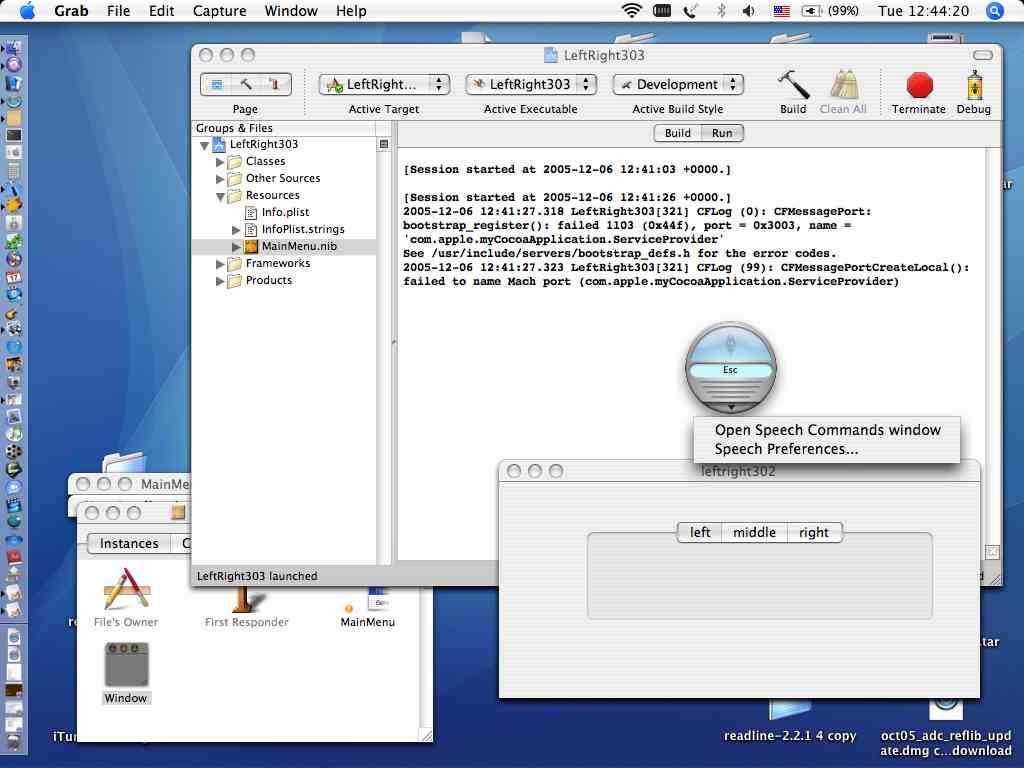Expand the Products folder
Screen dimensions: 1024x768
220,280
